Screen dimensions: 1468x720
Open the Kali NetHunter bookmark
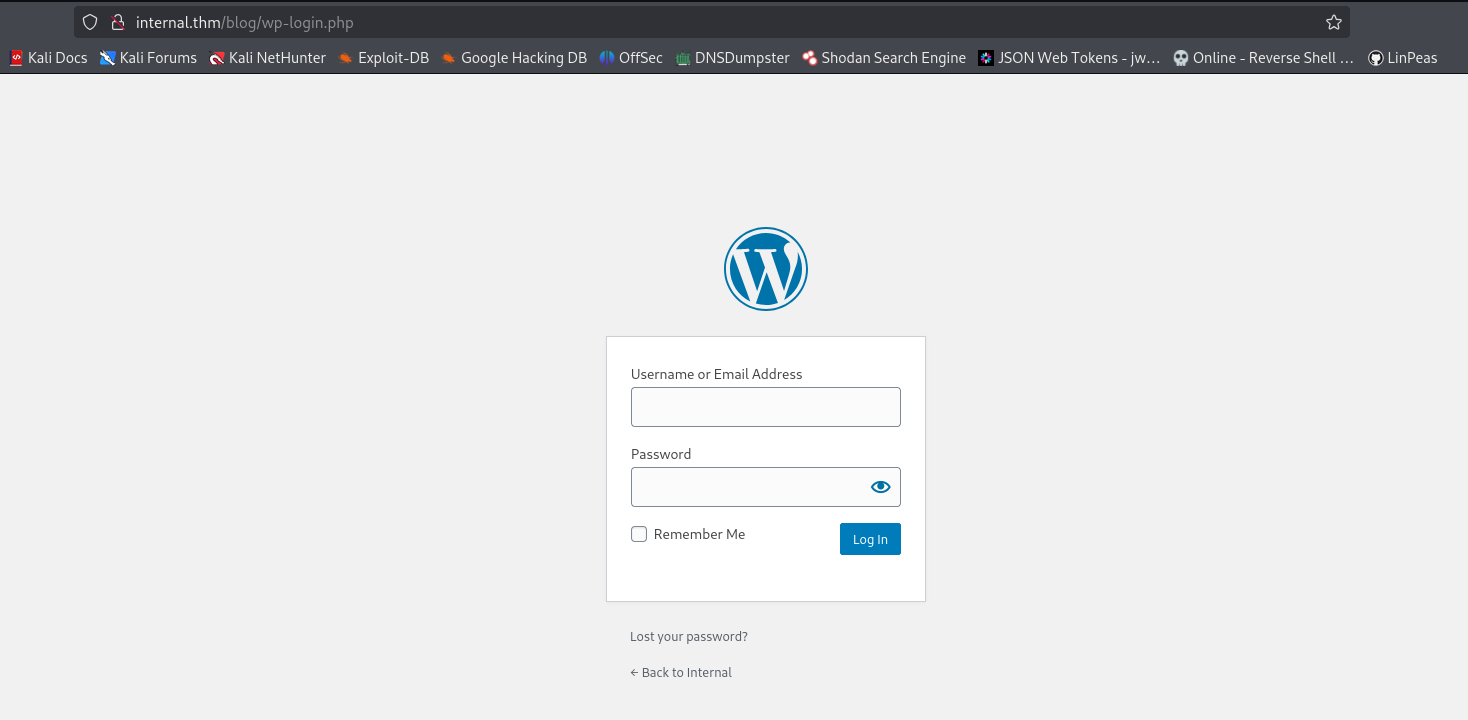[267, 58]
